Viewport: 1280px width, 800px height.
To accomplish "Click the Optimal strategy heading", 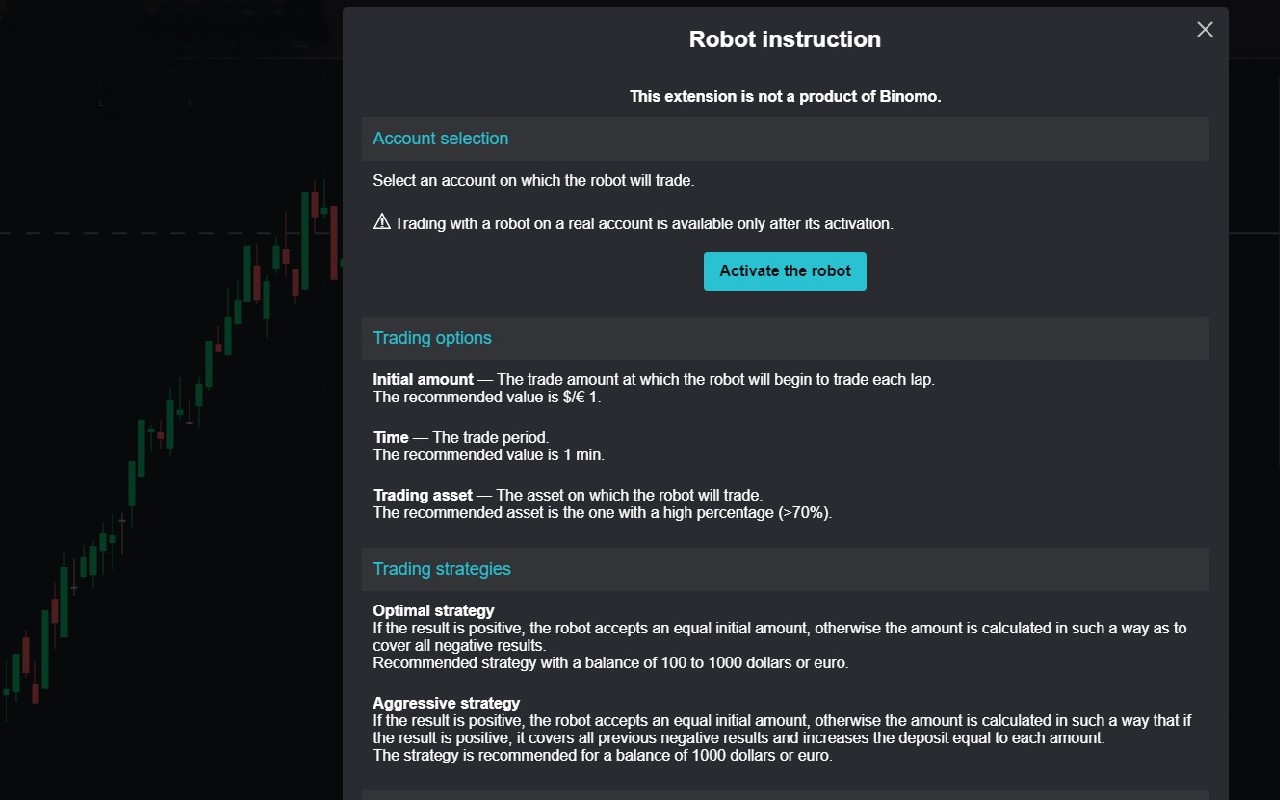I will (x=433, y=610).
